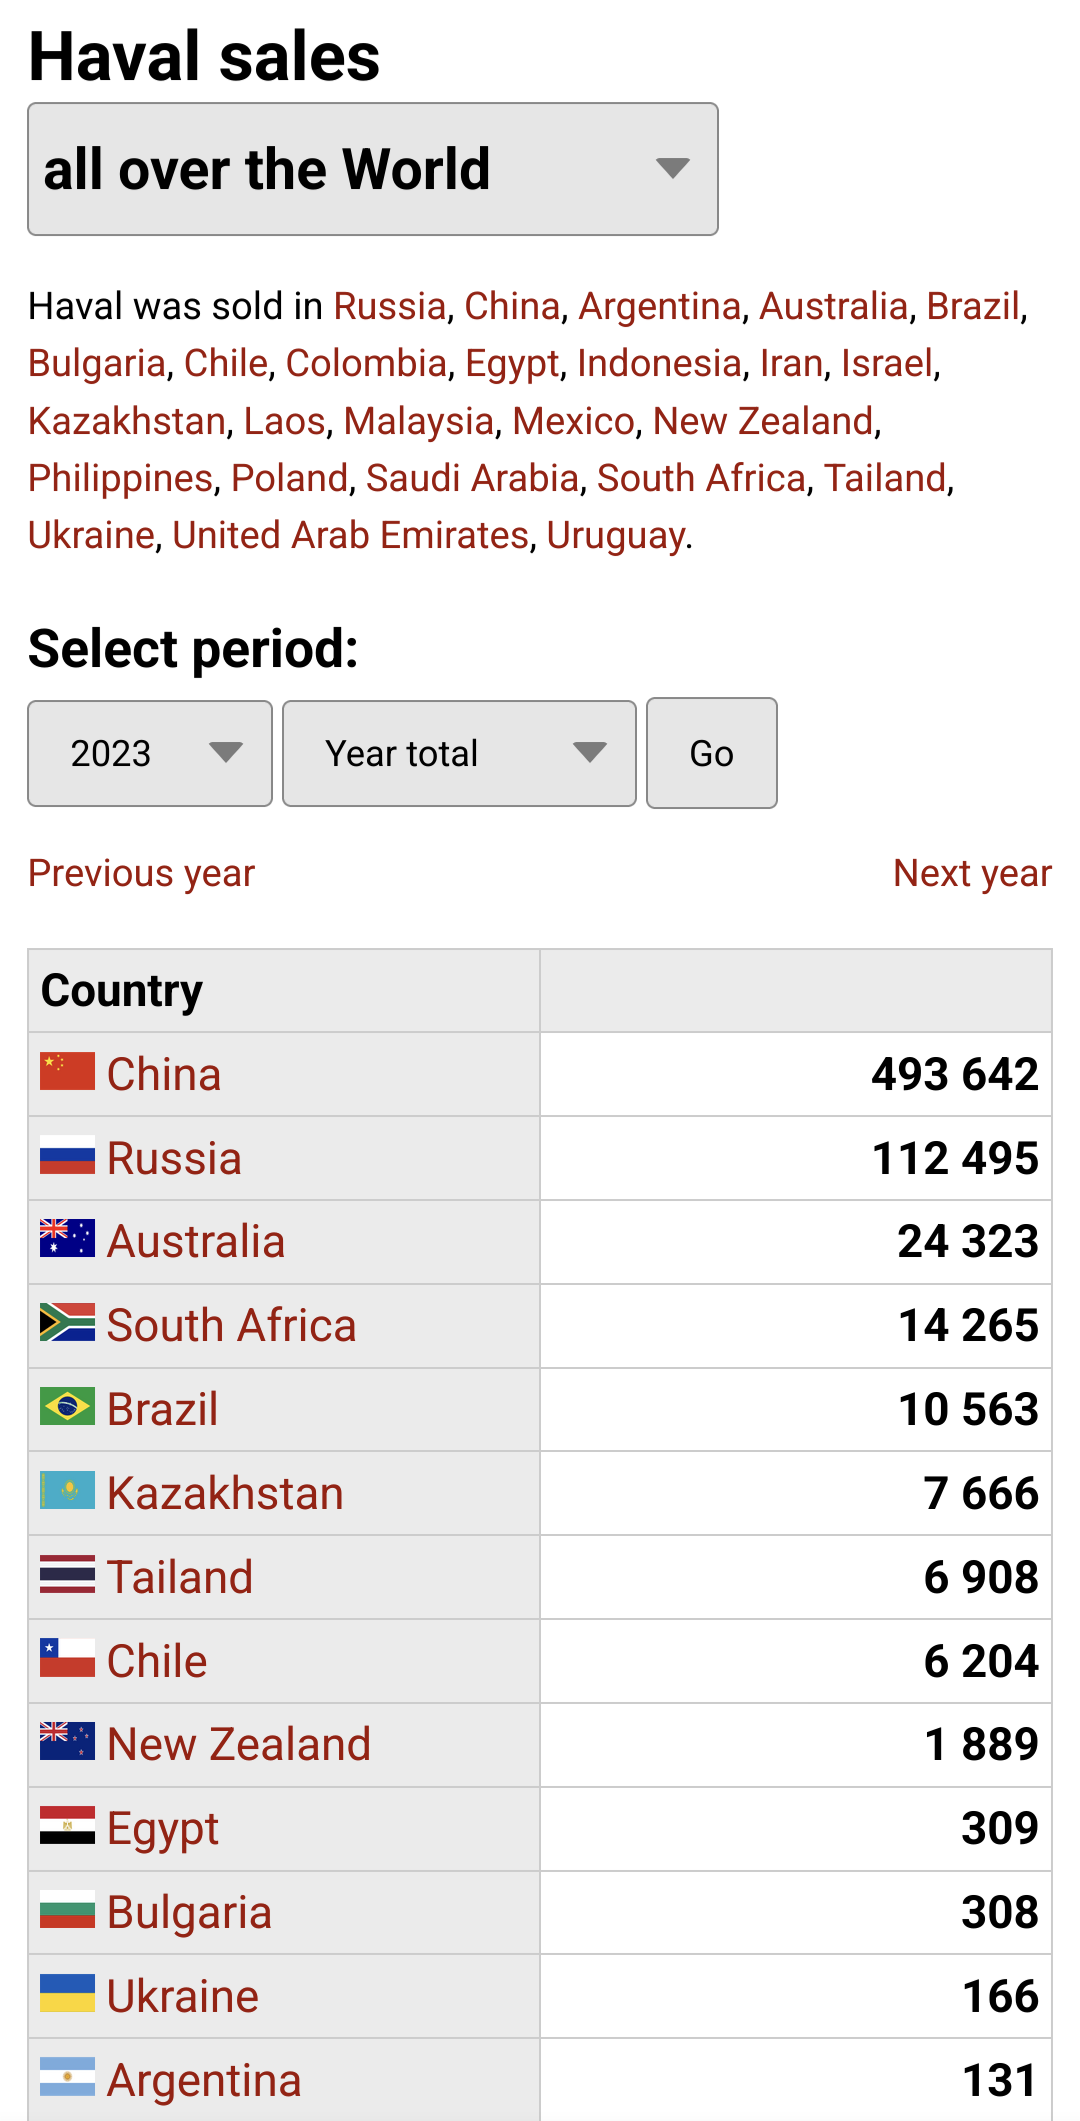Screen dimensions: 1080x2121
Task: Open United Arab Emirates link
Action: click(350, 535)
